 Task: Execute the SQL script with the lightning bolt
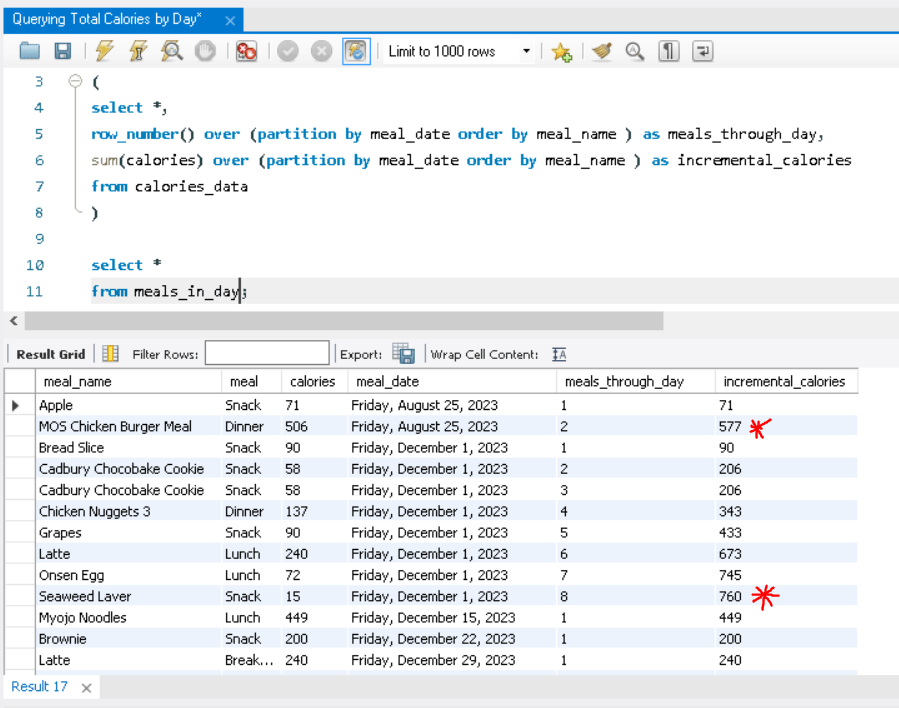click(x=104, y=51)
